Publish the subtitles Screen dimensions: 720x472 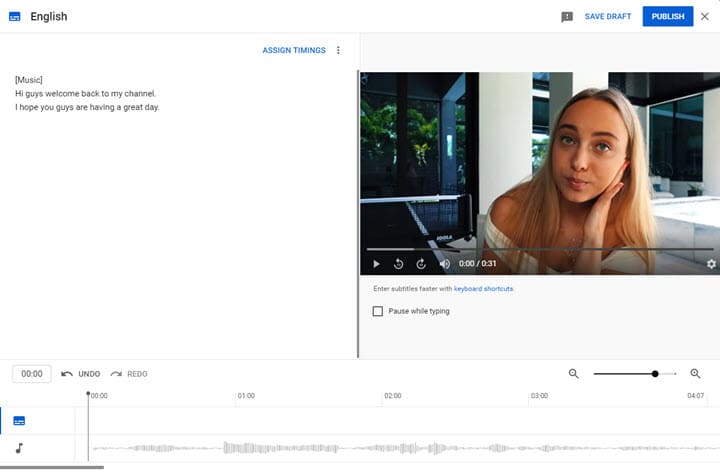point(667,17)
